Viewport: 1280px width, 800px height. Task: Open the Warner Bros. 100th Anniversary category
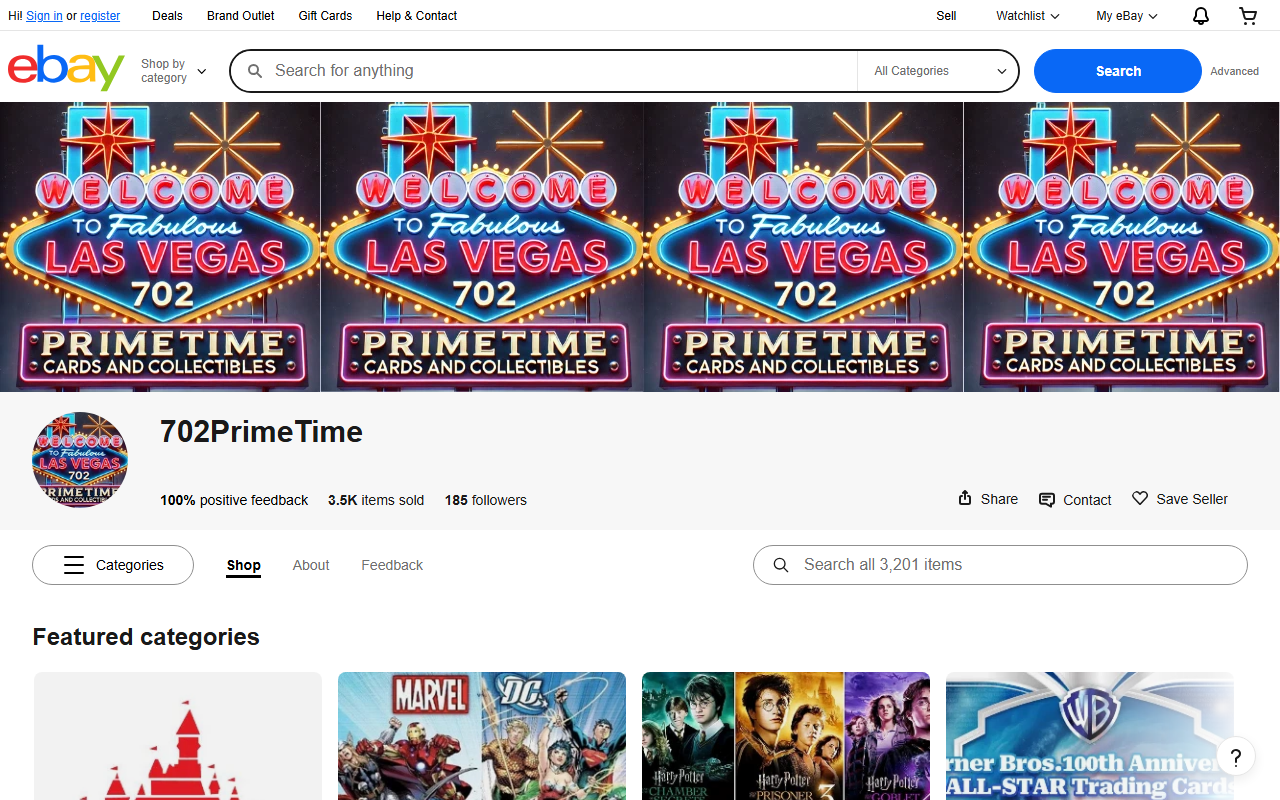point(1090,736)
